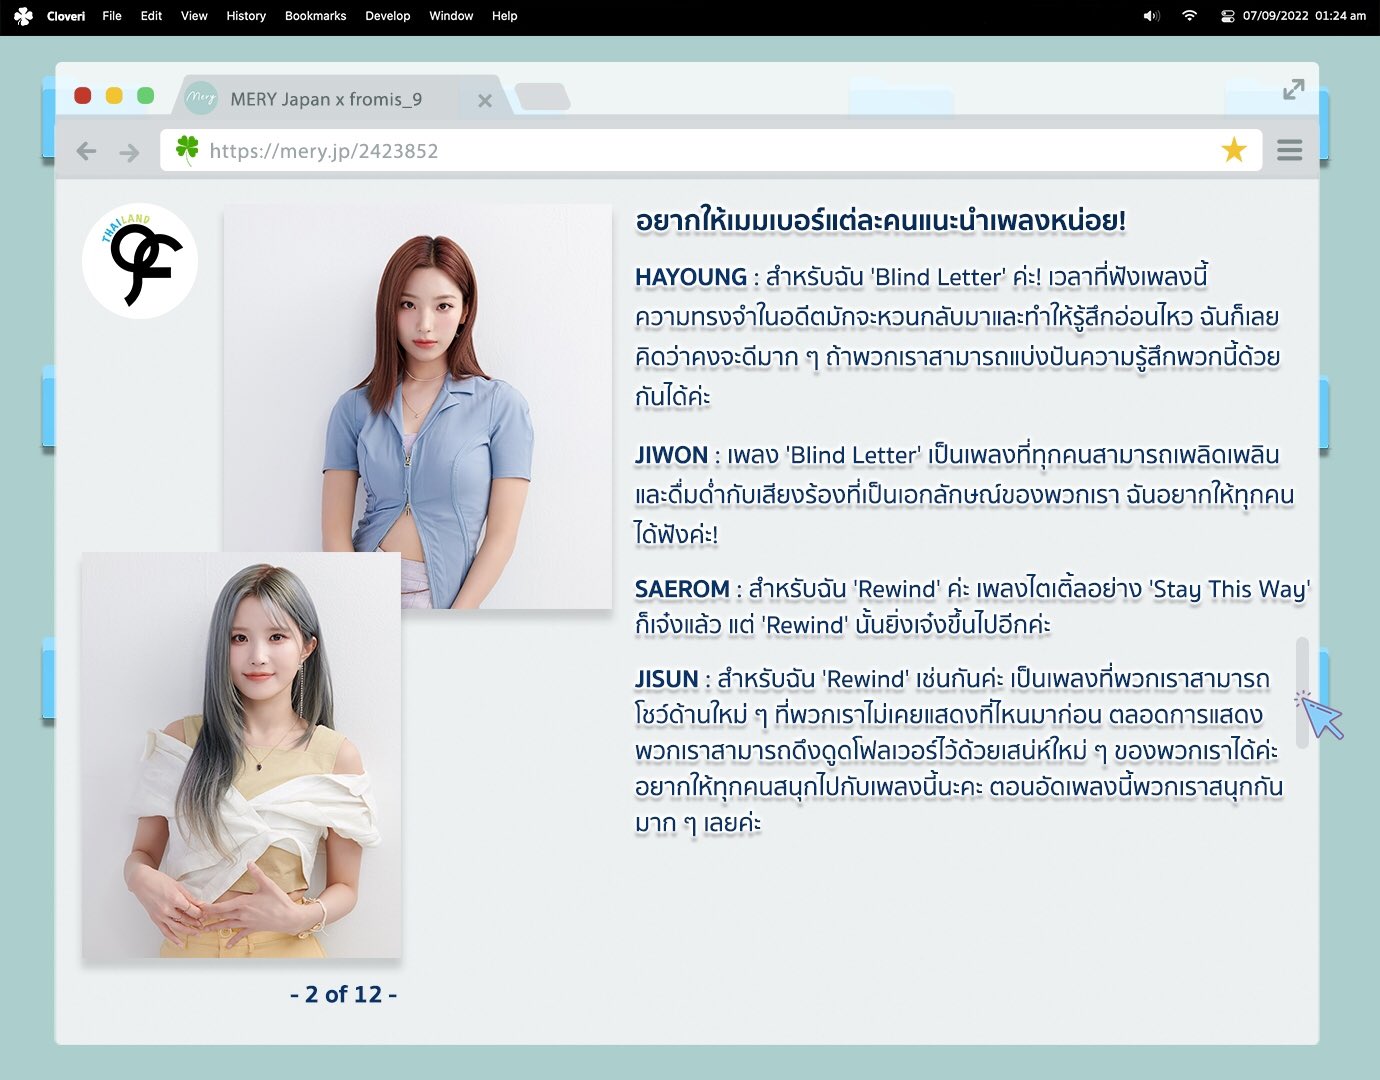Open the File menu

pos(112,16)
